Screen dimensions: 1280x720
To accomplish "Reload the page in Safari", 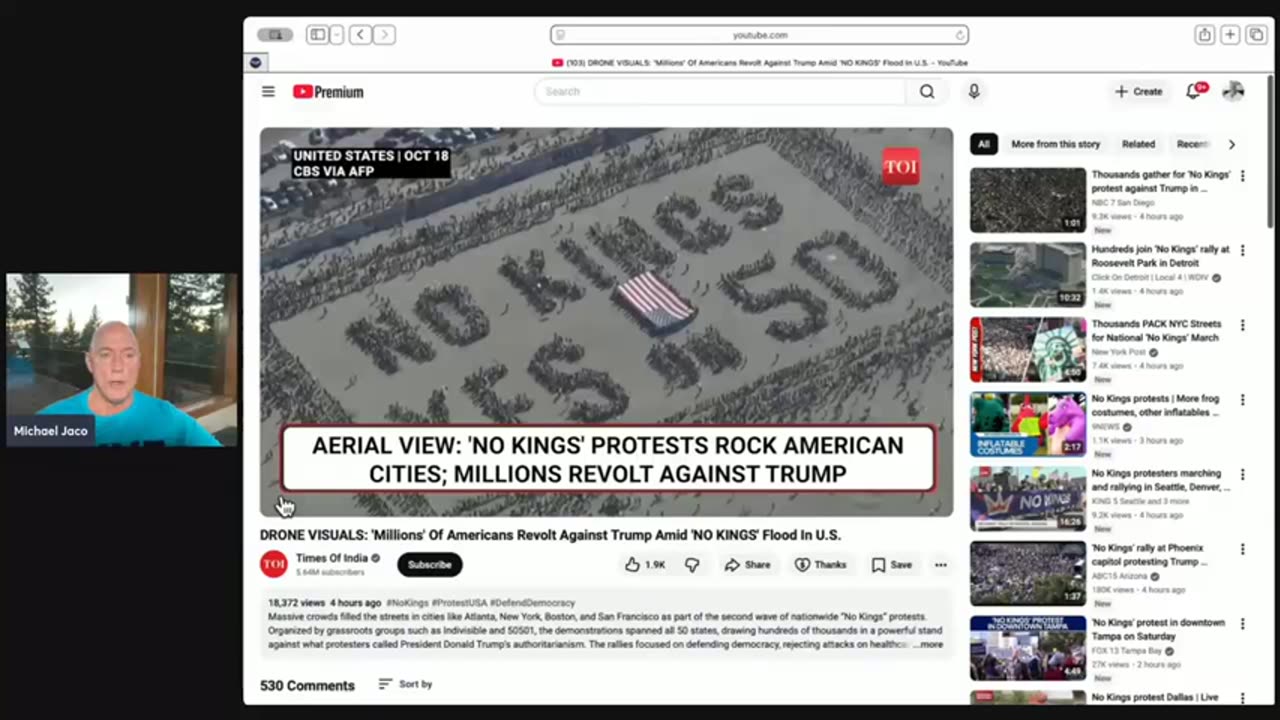I will coord(960,35).
